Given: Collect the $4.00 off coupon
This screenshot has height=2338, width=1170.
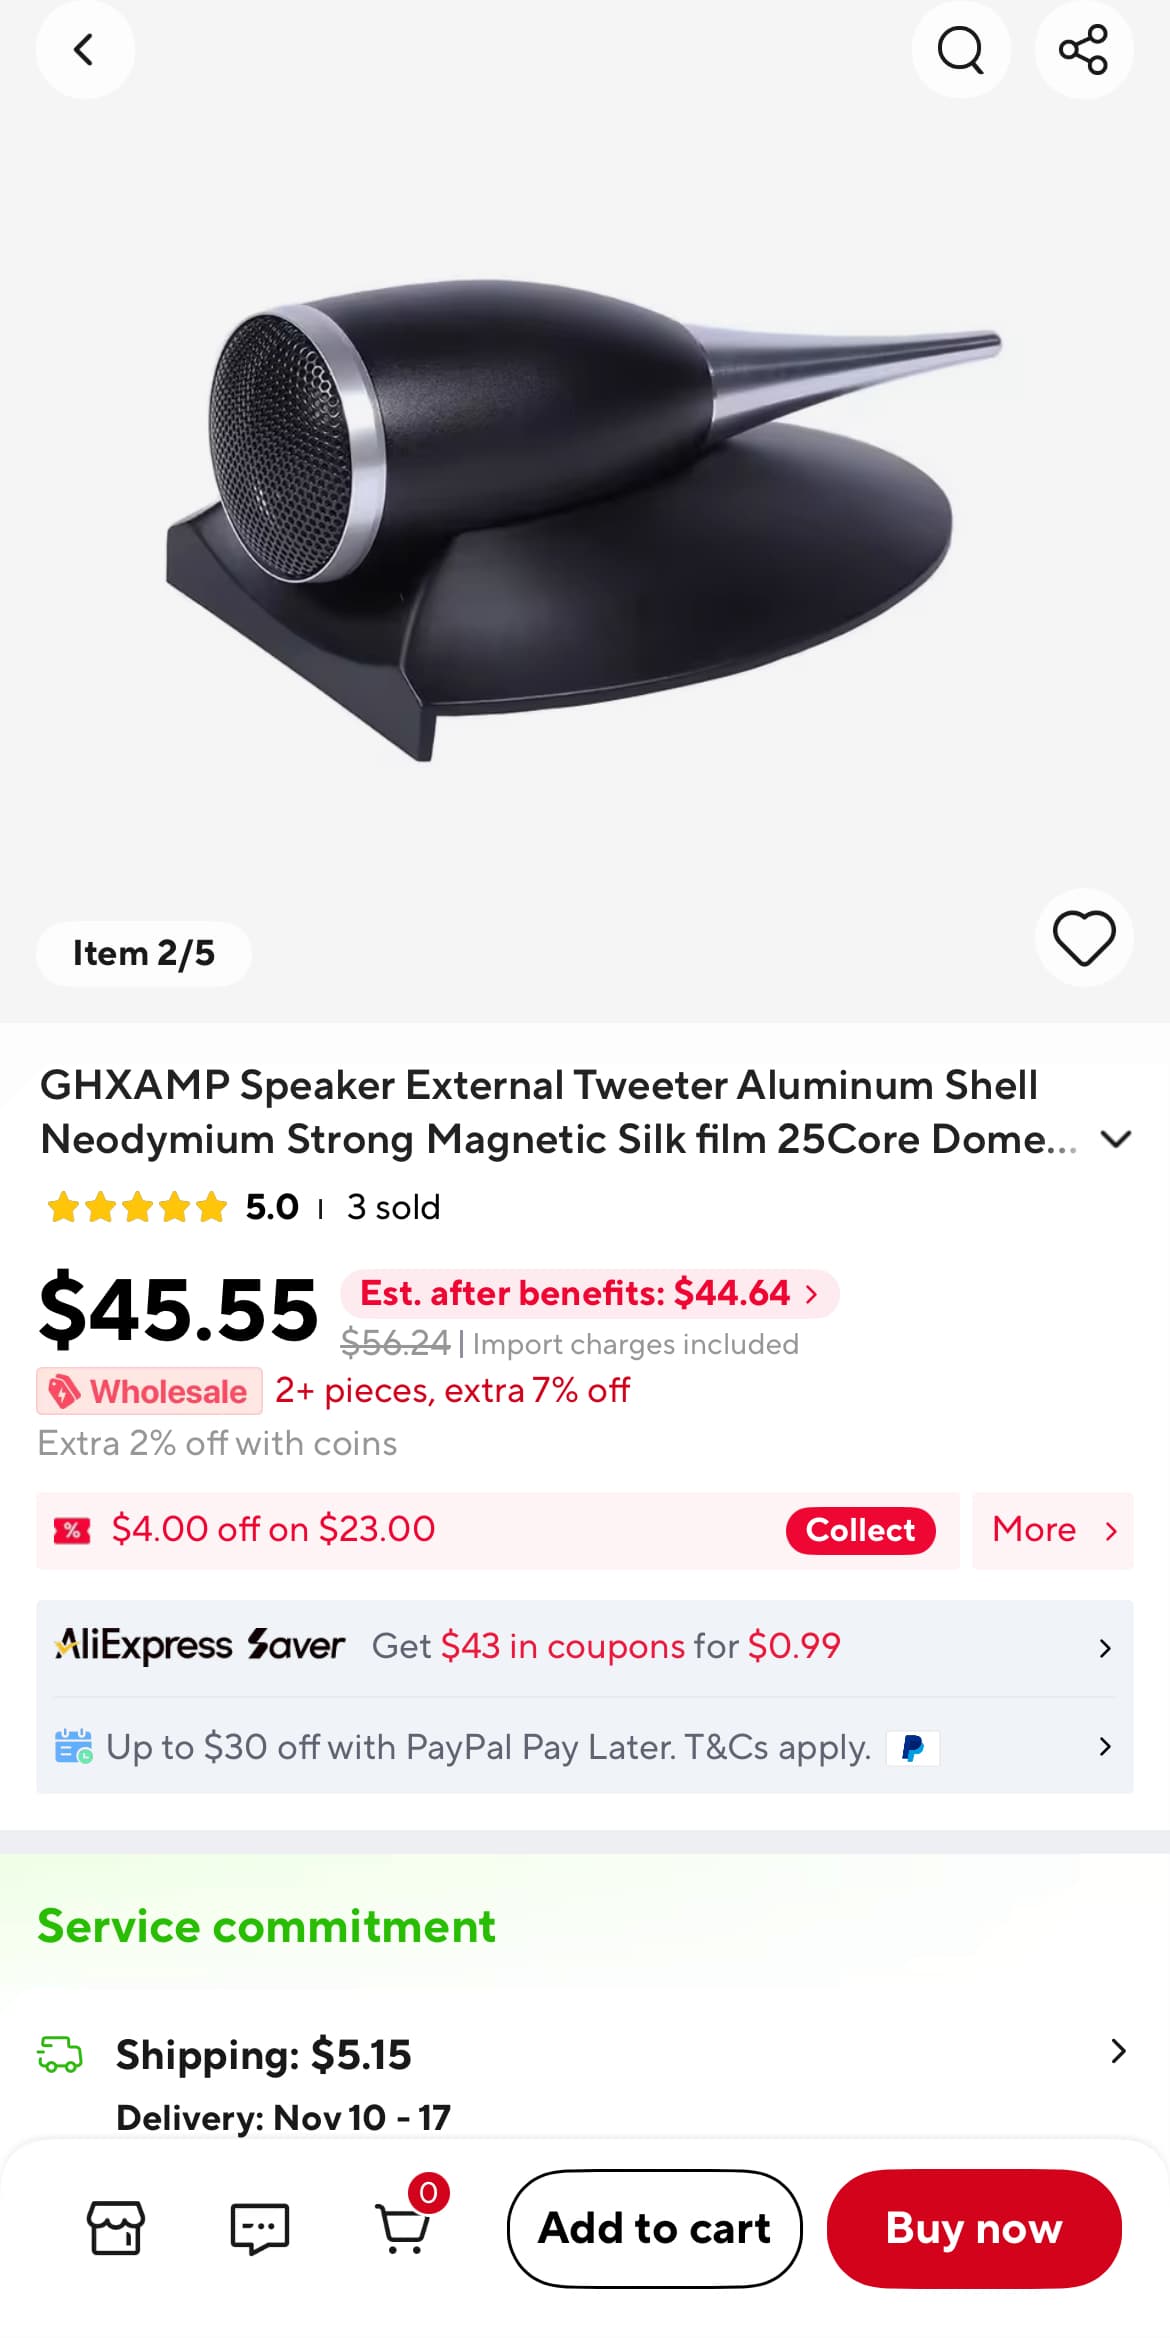Looking at the screenshot, I should [x=860, y=1530].
